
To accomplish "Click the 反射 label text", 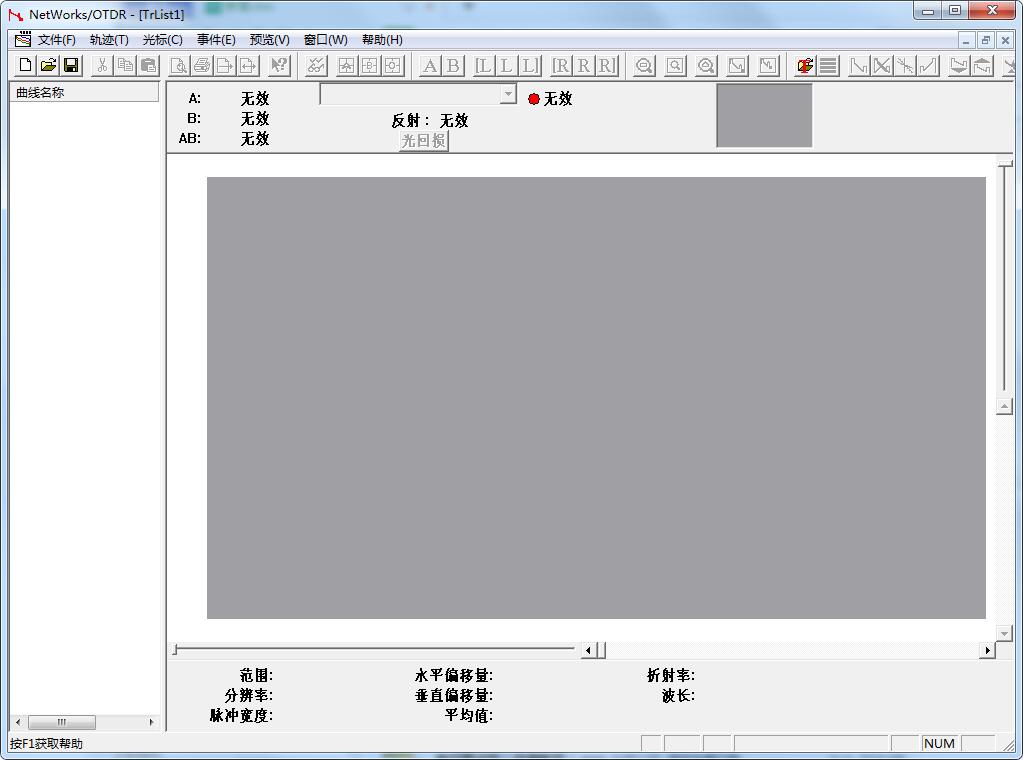I will [x=410, y=120].
